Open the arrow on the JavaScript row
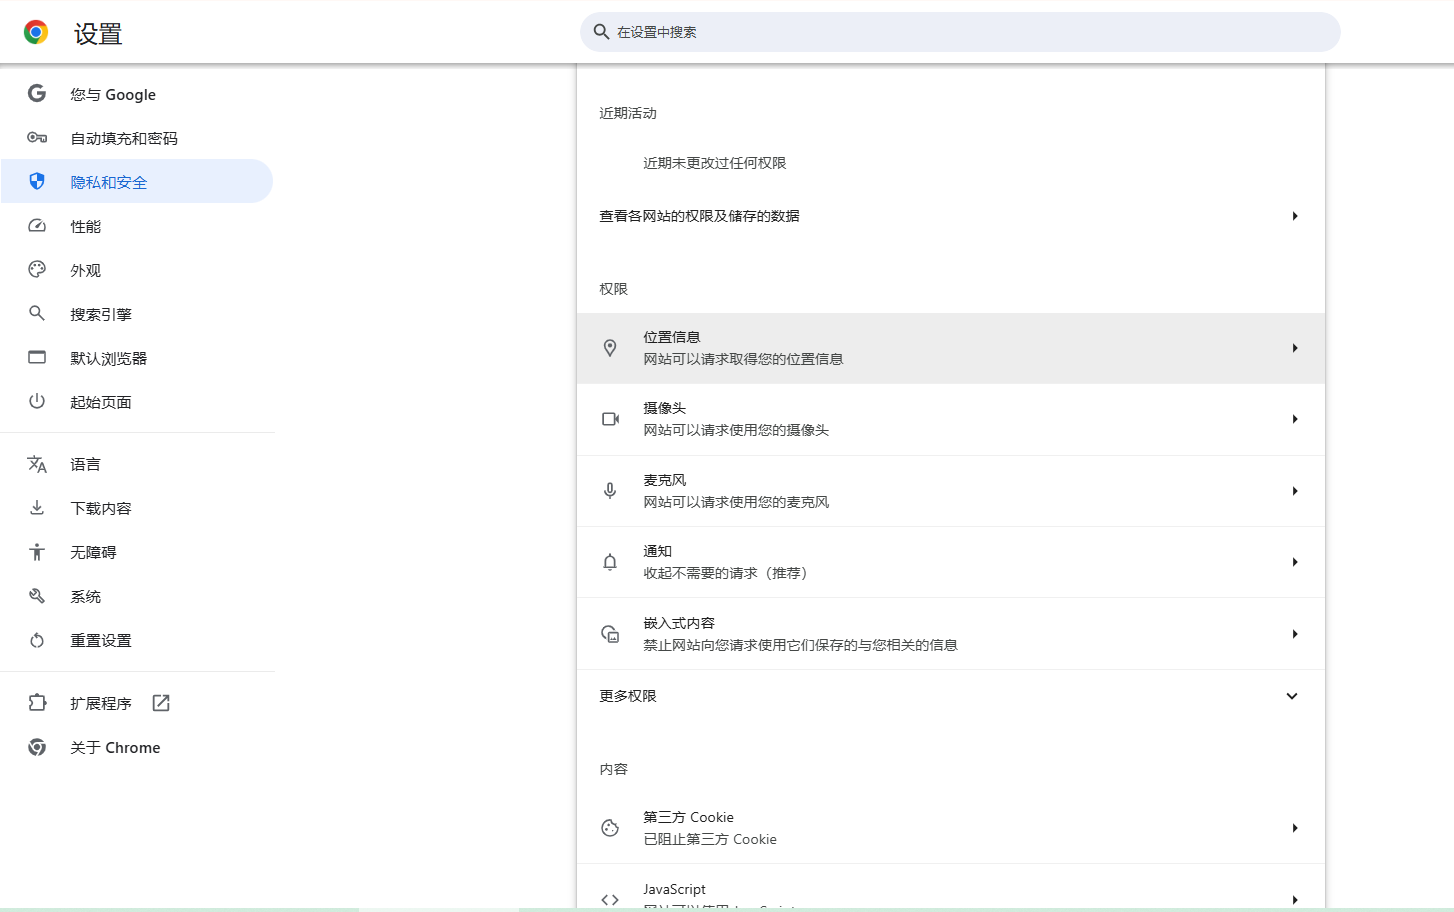Viewport: 1454px width, 912px height. [1295, 899]
